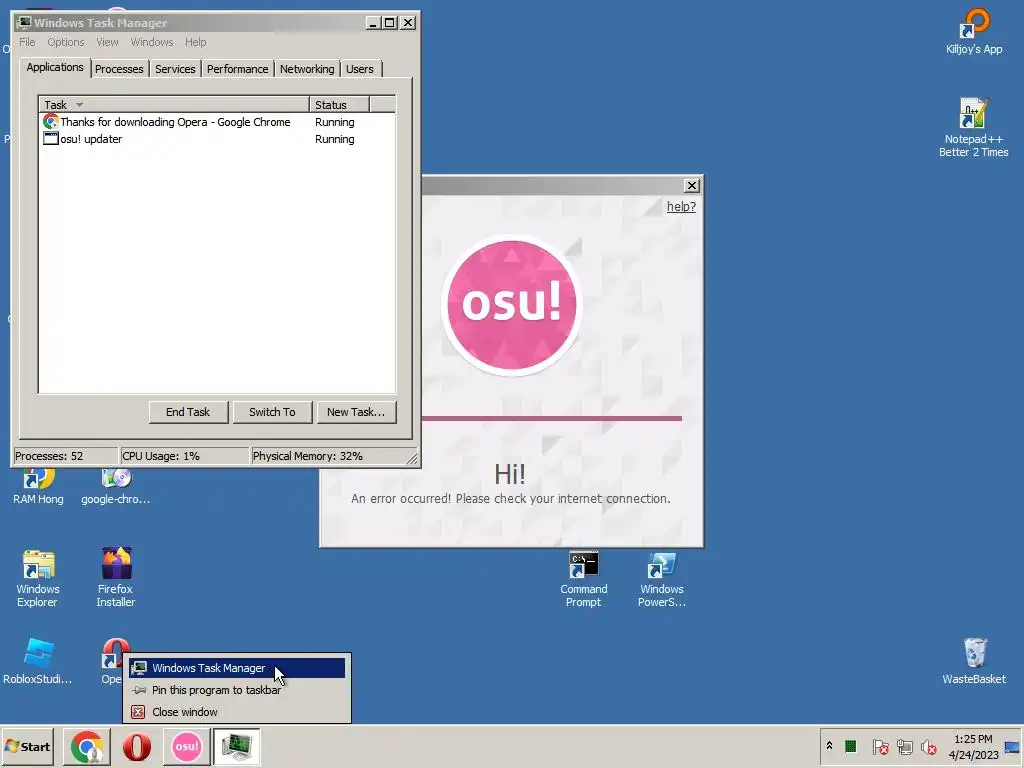The image size is (1024, 768).
Task: Open the Options menu in Task Manager
Action: [x=65, y=42]
